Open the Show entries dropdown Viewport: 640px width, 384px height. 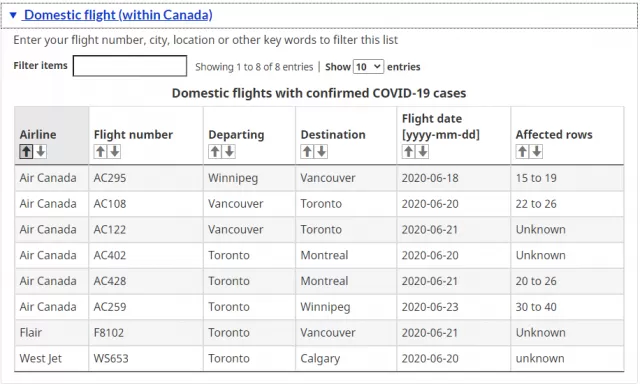[368, 67]
